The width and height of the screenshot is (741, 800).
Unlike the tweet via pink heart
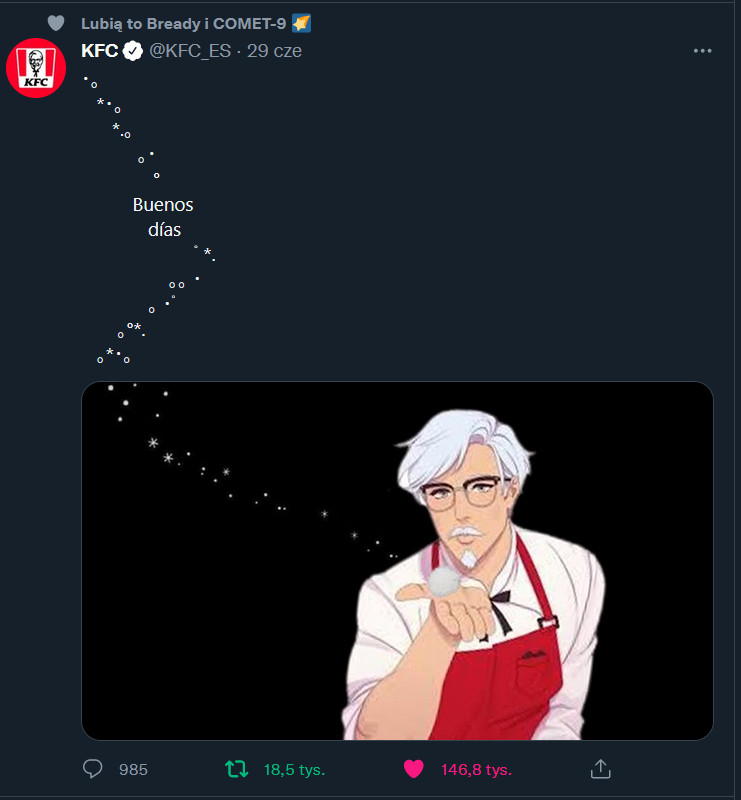coord(413,769)
